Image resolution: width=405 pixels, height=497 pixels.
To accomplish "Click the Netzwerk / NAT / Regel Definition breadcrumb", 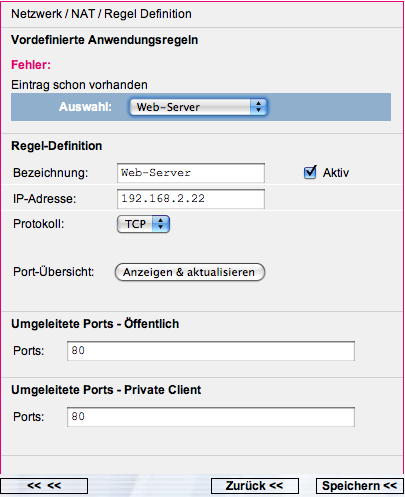I will (x=101, y=14).
